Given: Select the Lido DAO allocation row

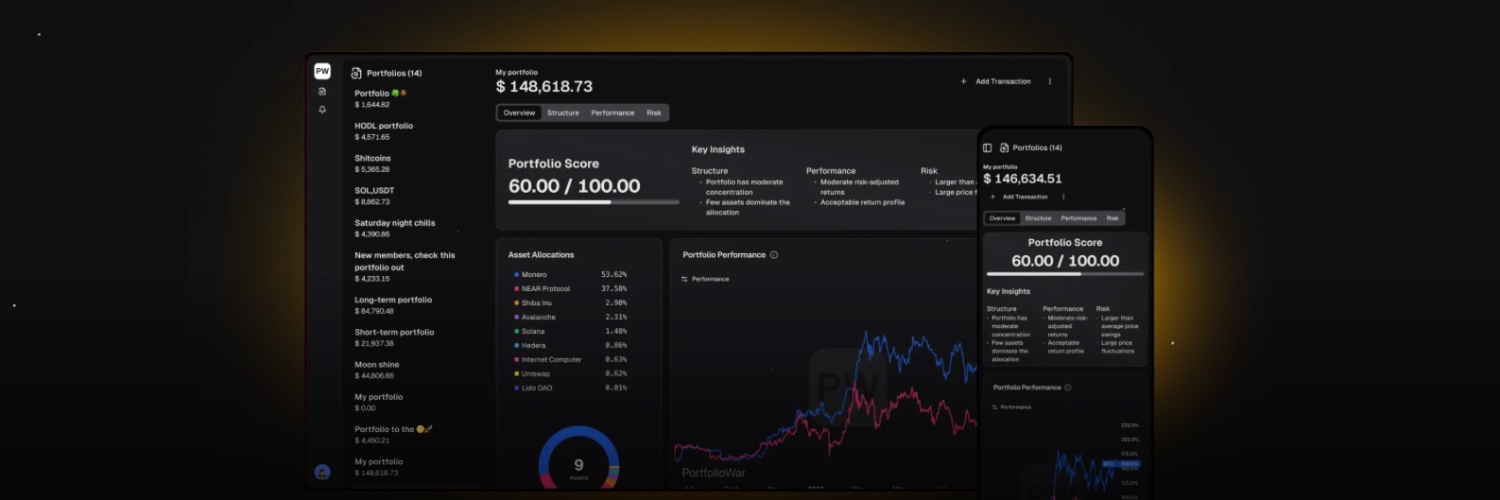Looking at the screenshot, I should 570,387.
